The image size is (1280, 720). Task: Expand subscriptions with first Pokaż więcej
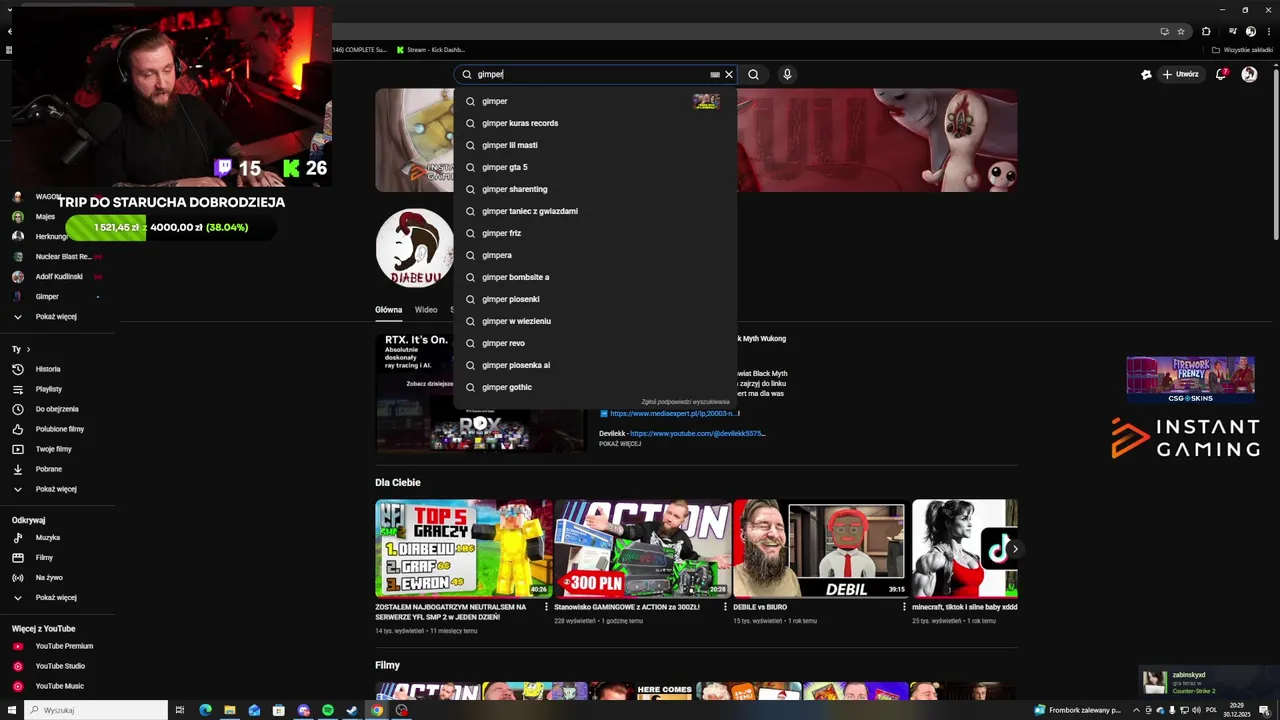56,317
